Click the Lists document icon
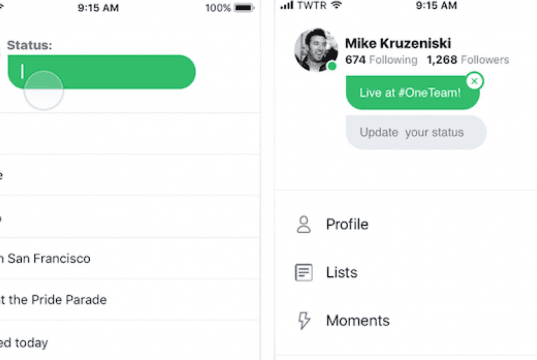537x360 pixels. (303, 273)
